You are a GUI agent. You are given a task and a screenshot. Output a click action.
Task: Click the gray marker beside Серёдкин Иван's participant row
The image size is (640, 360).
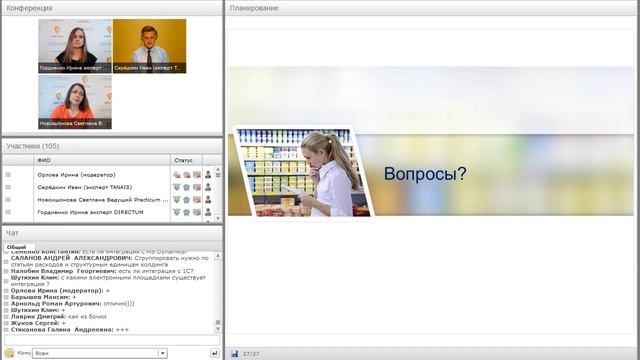coord(8,187)
